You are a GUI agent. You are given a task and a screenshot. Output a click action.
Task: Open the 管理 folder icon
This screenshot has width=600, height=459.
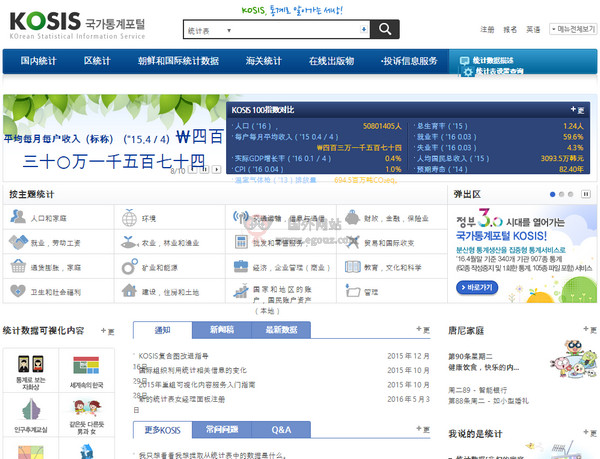click(352, 291)
